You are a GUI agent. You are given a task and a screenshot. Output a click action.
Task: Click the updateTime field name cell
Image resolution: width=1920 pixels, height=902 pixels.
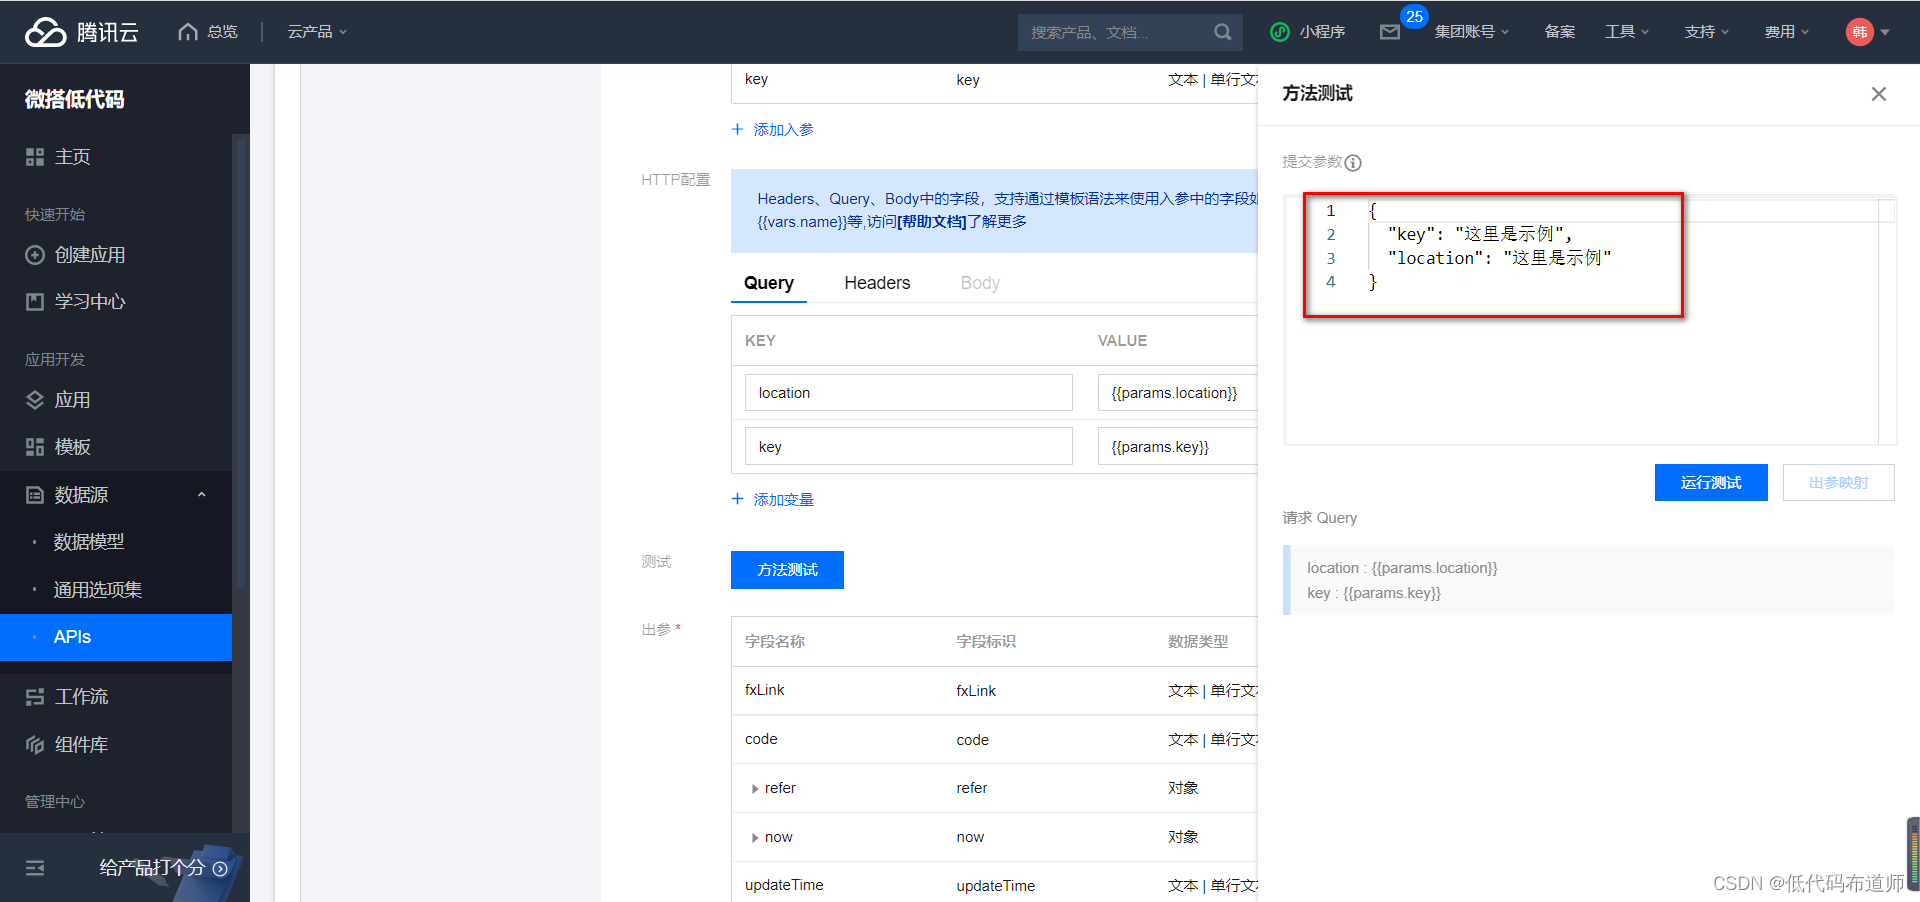[x=784, y=885]
